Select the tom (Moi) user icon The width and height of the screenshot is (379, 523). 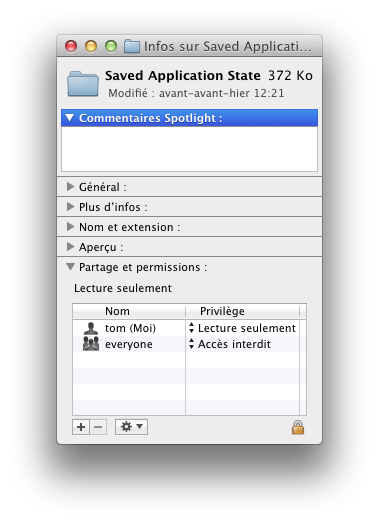tap(91, 328)
